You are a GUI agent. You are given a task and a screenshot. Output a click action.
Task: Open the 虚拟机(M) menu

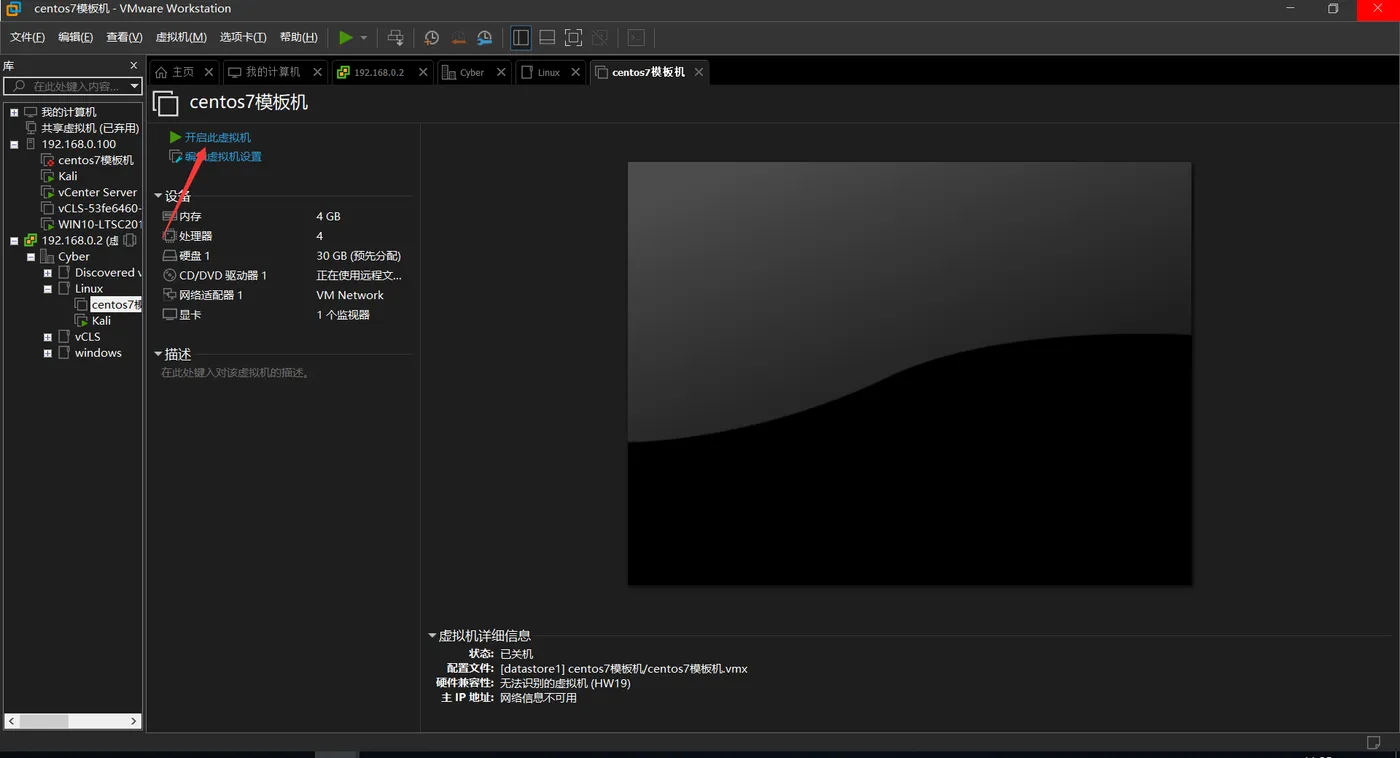pos(181,38)
